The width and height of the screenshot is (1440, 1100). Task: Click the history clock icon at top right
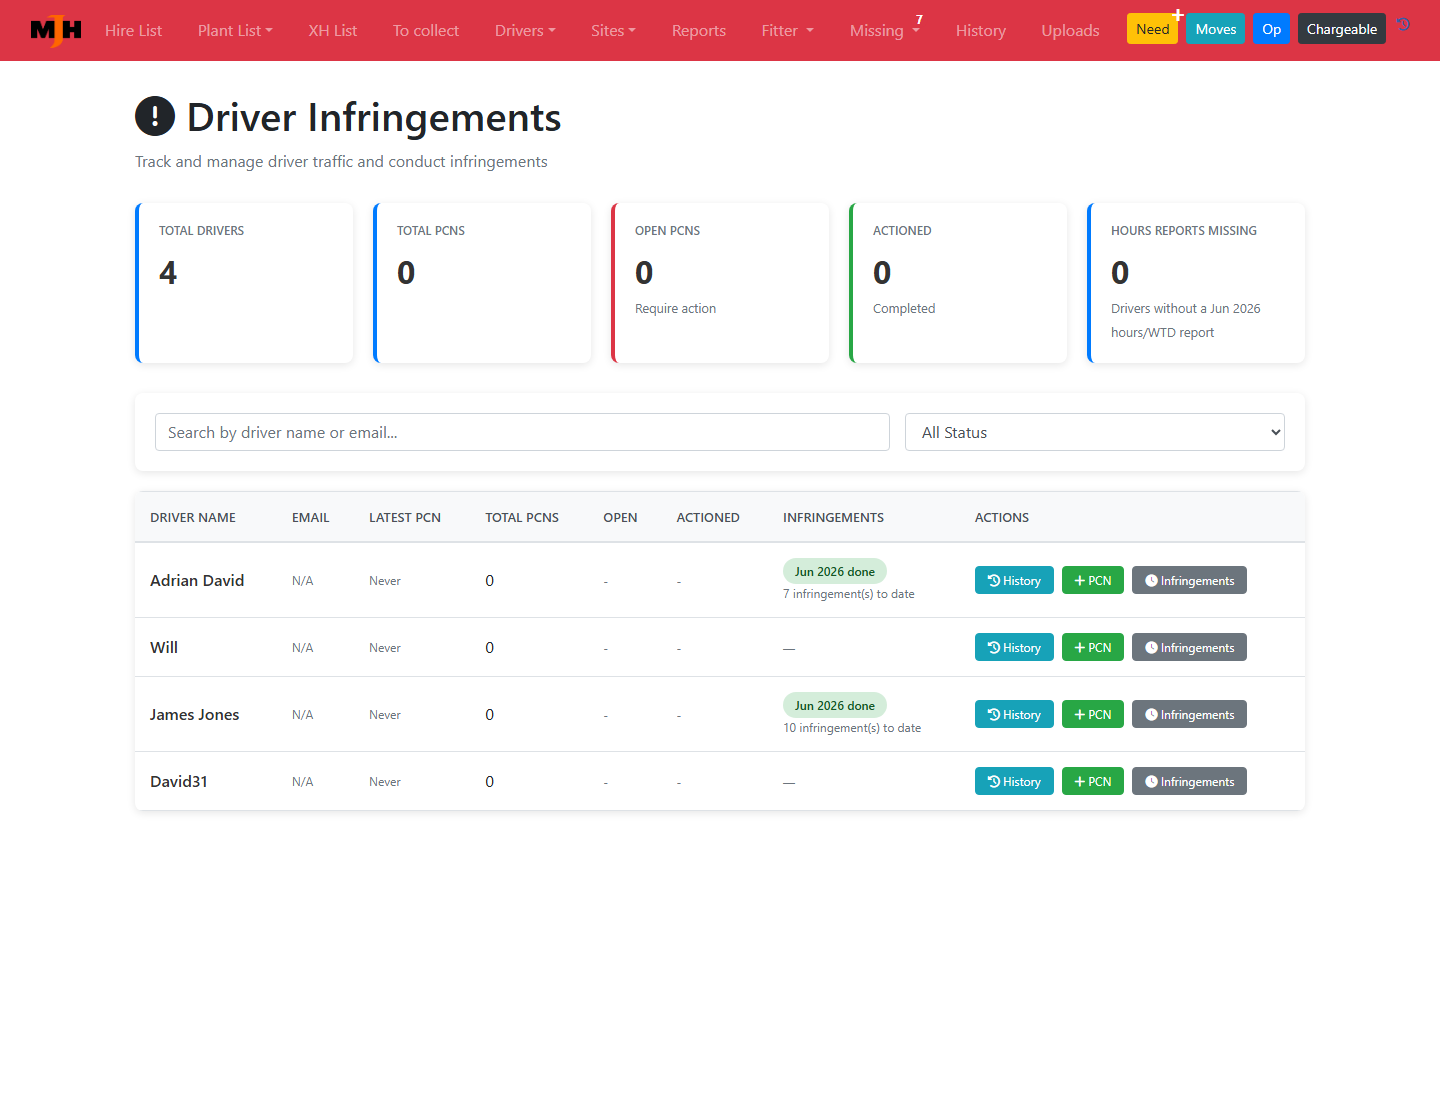1404,25
